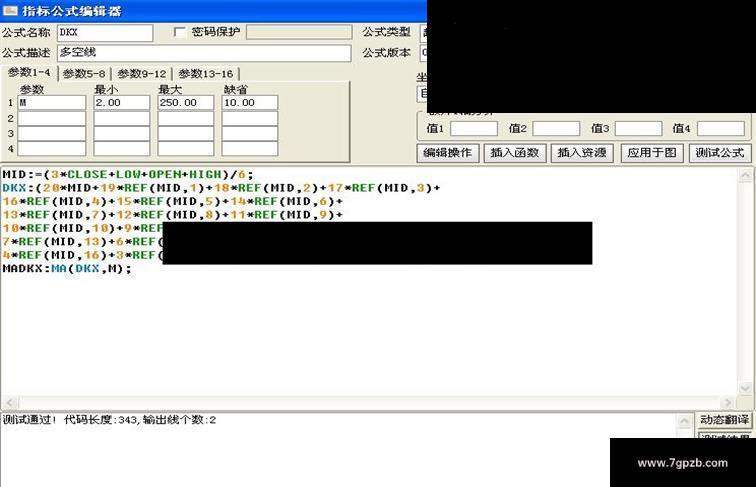Click parameter 3 缺省 field
The height and width of the screenshot is (487, 756).
coord(250,134)
